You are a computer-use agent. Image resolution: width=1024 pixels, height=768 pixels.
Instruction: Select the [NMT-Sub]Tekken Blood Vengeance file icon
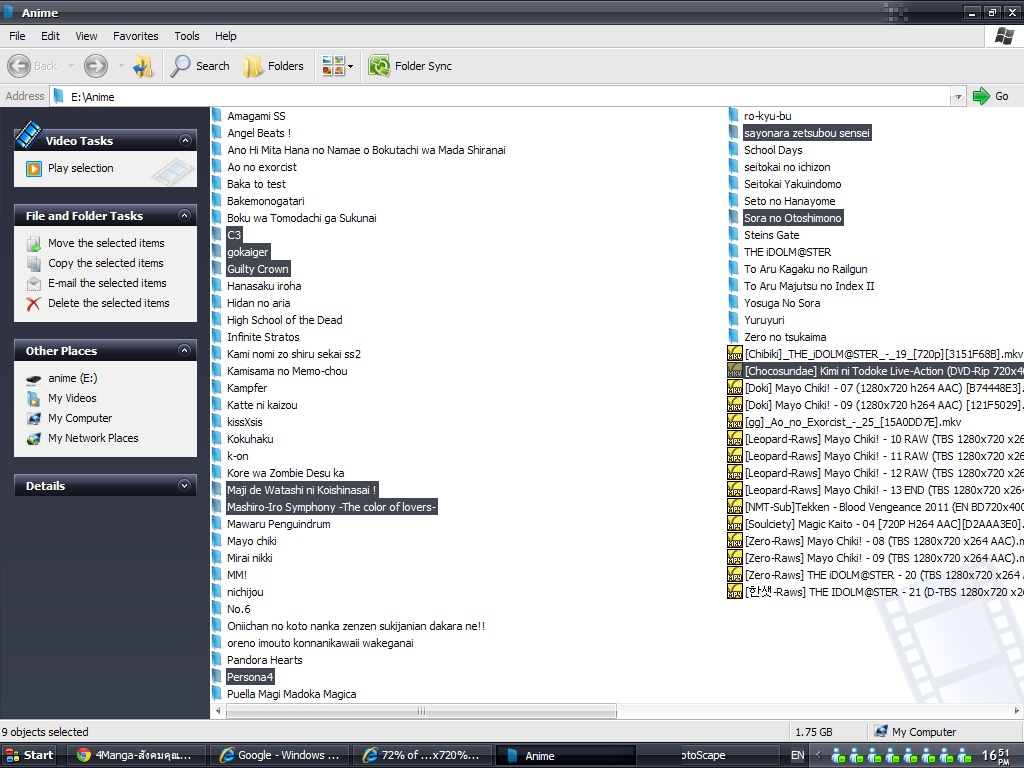[x=735, y=506]
